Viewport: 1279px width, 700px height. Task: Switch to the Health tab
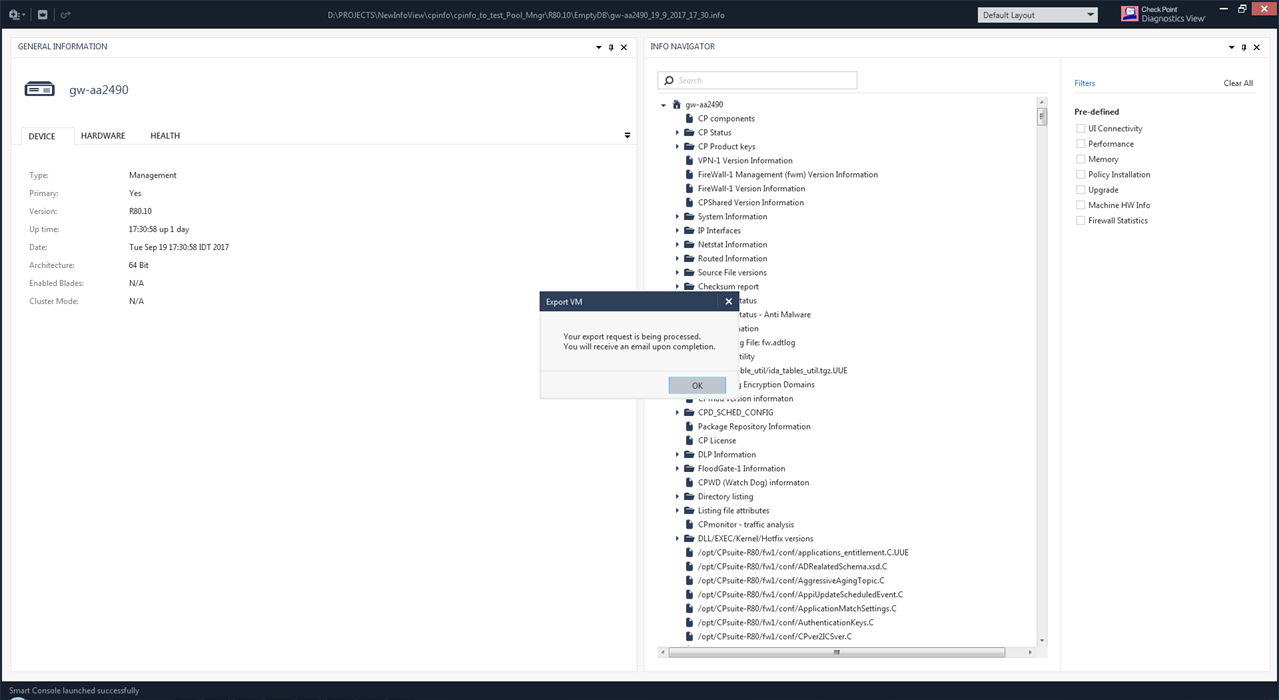(165, 136)
